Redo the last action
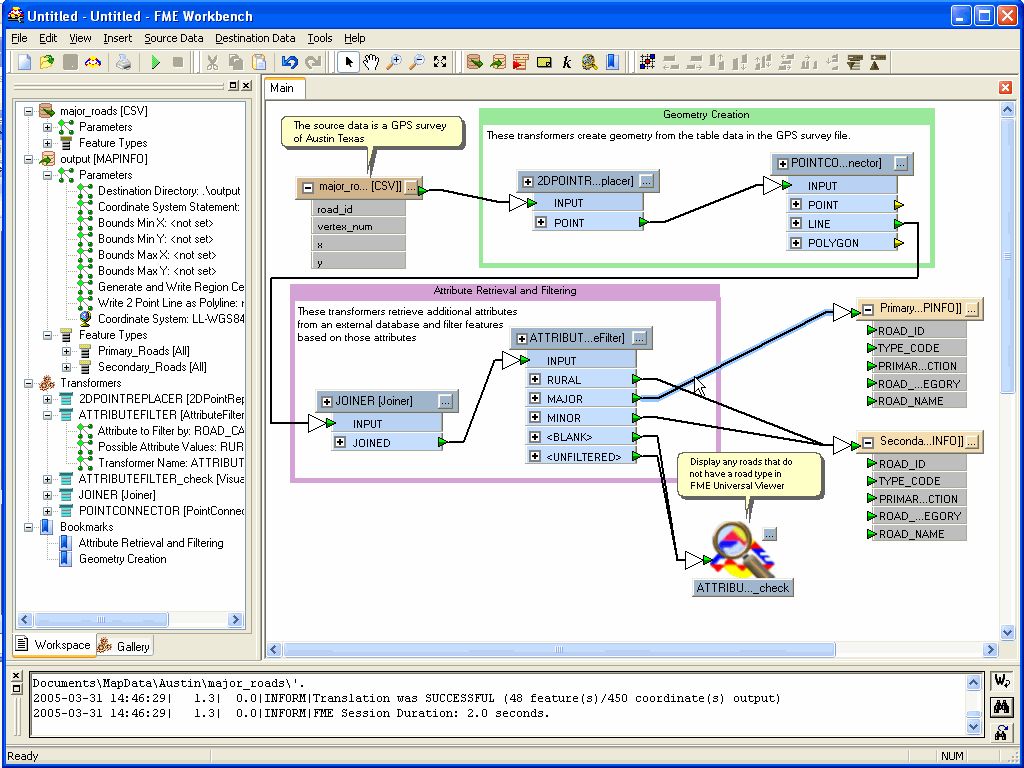Image resolution: width=1024 pixels, height=768 pixels. coord(312,62)
